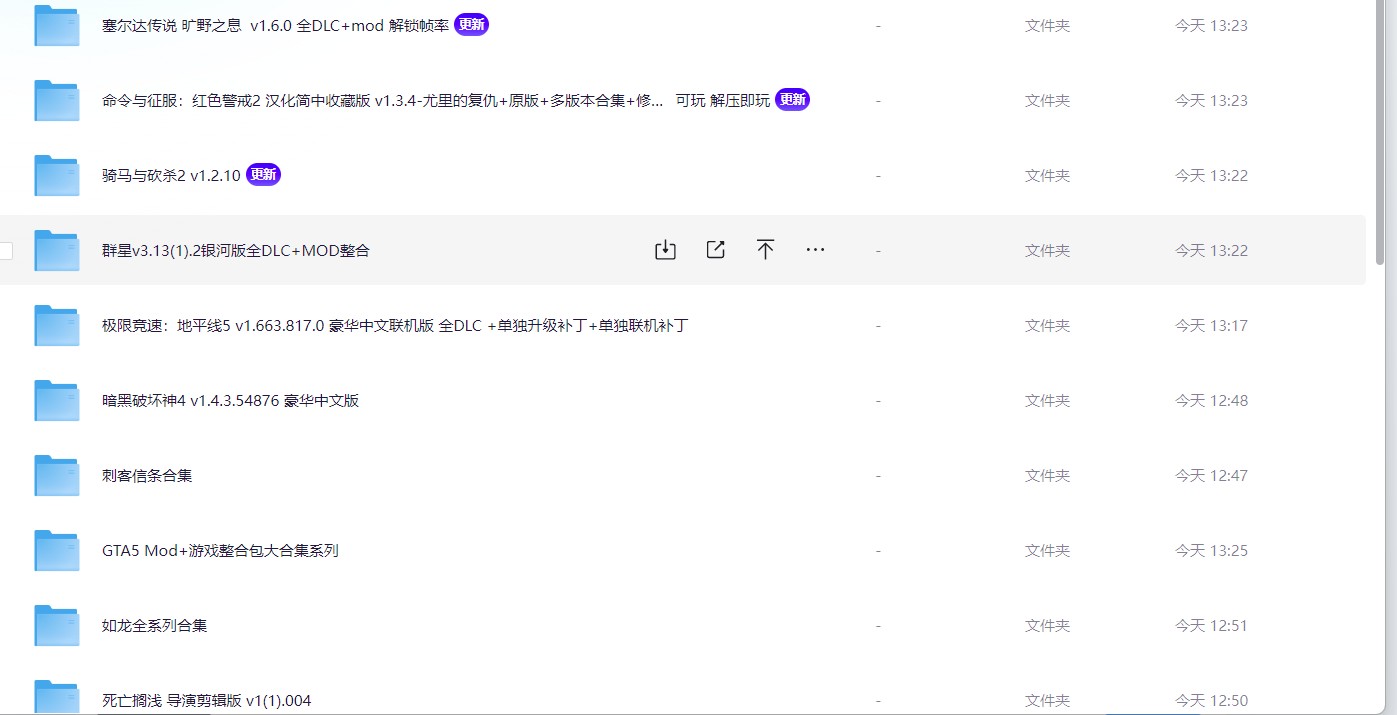Select folder name 刺客信条合集

147,476
